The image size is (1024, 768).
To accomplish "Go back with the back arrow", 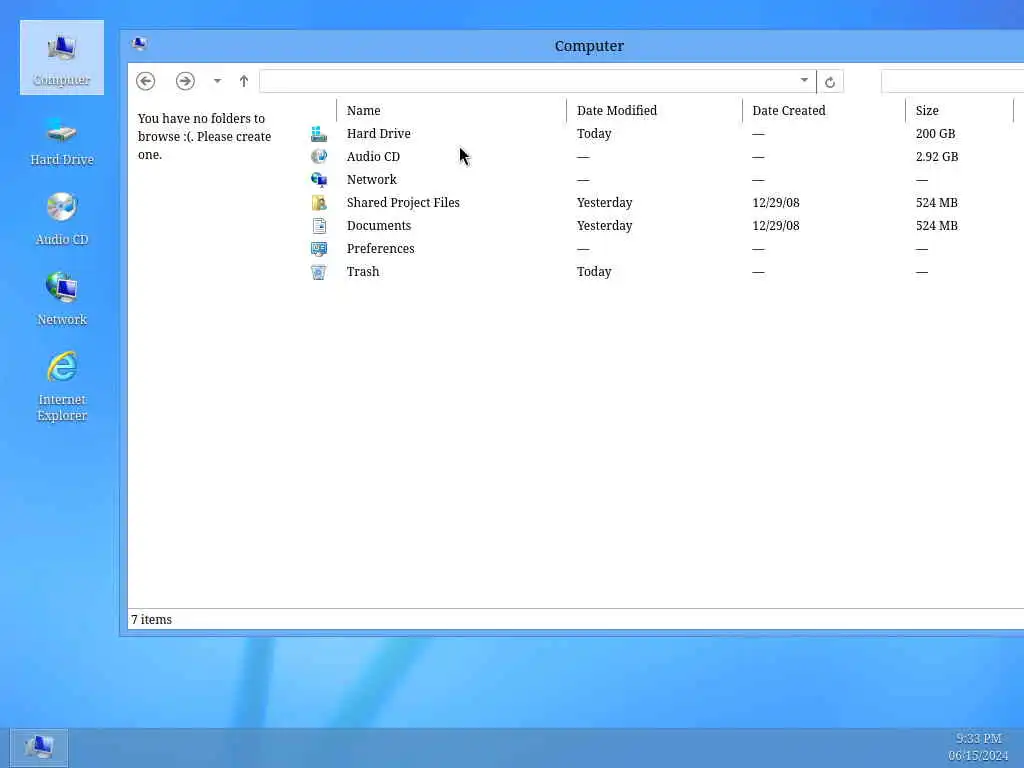I will (x=146, y=81).
